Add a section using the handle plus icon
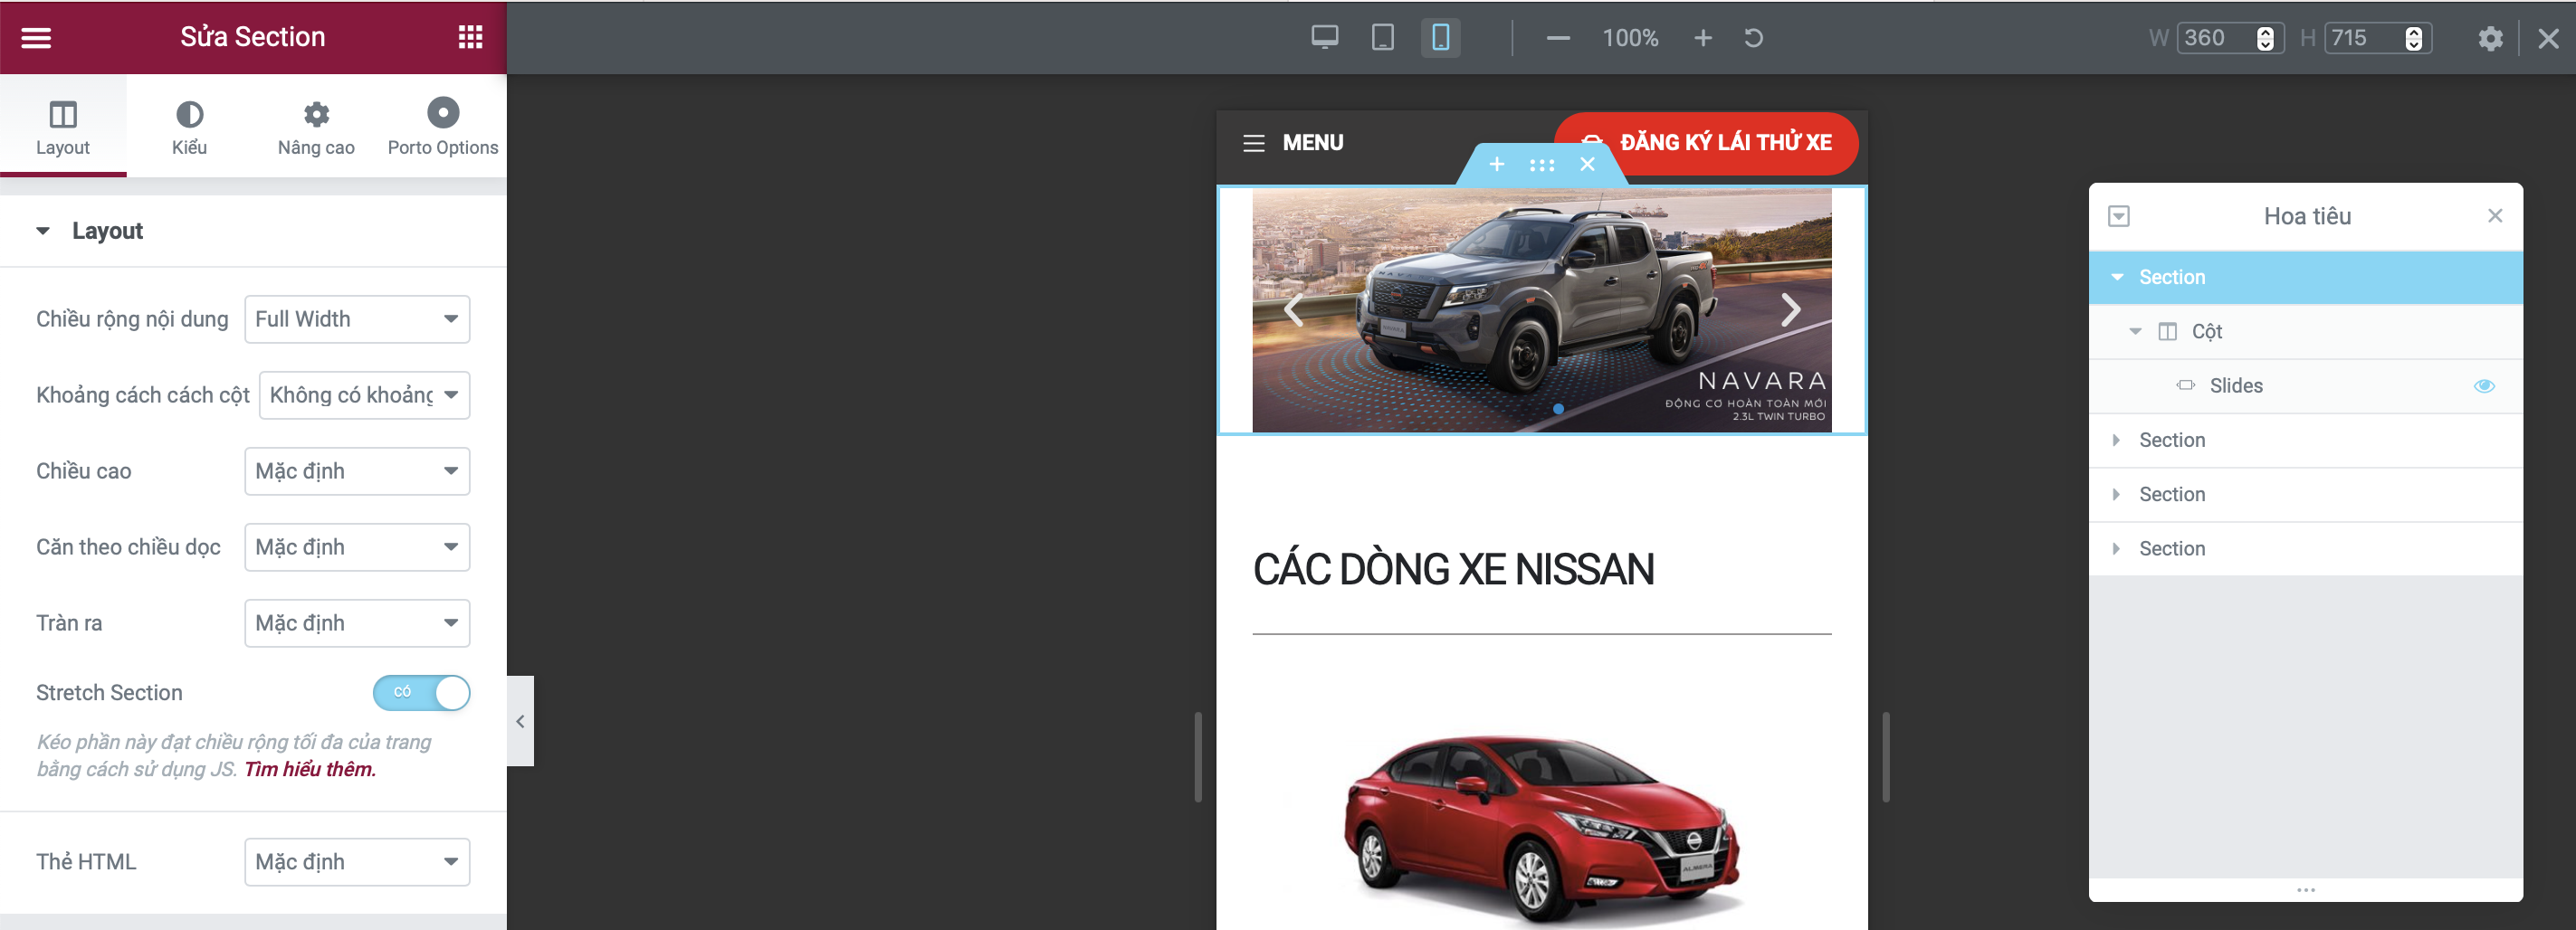This screenshot has width=2576, height=930. [1496, 164]
